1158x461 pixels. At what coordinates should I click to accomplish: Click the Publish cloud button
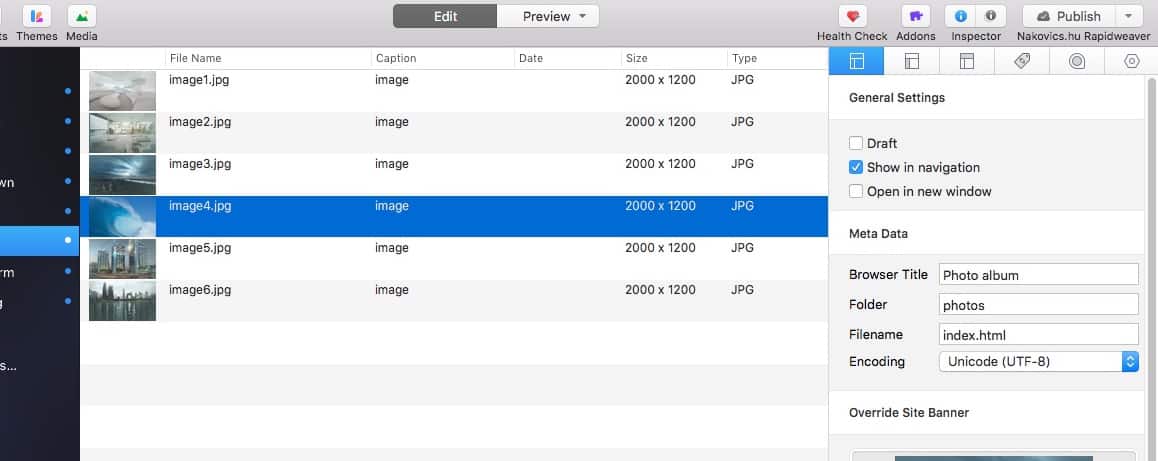pos(1069,16)
